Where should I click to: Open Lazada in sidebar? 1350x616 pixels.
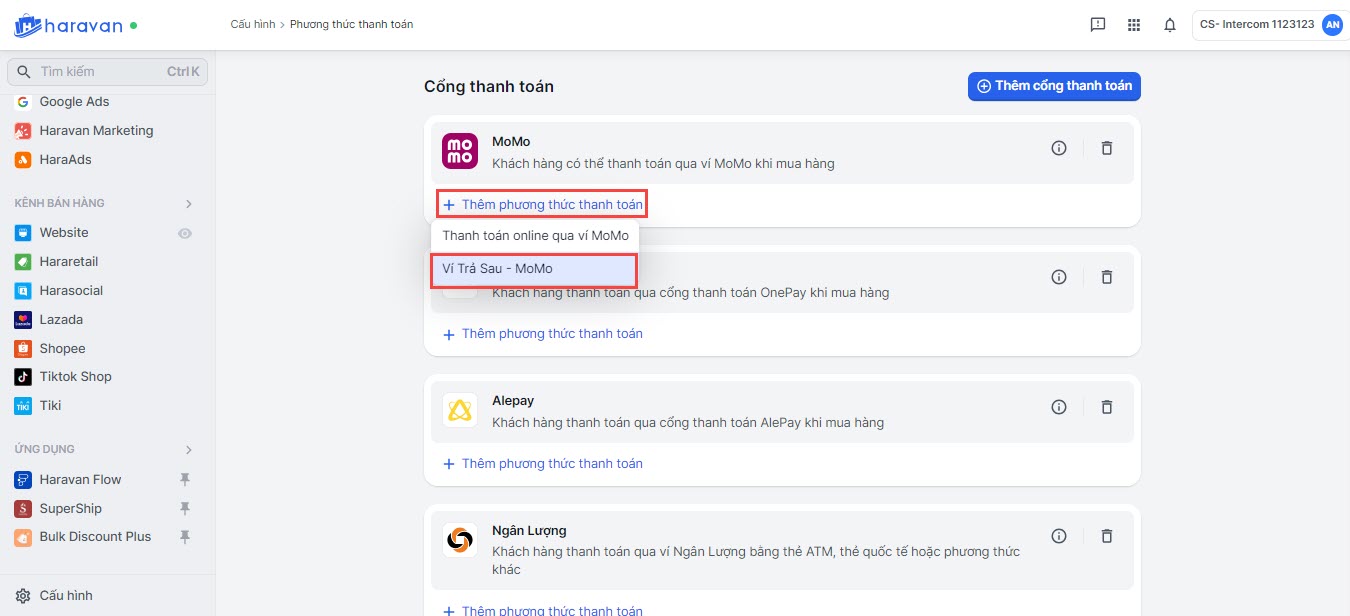pos(61,320)
